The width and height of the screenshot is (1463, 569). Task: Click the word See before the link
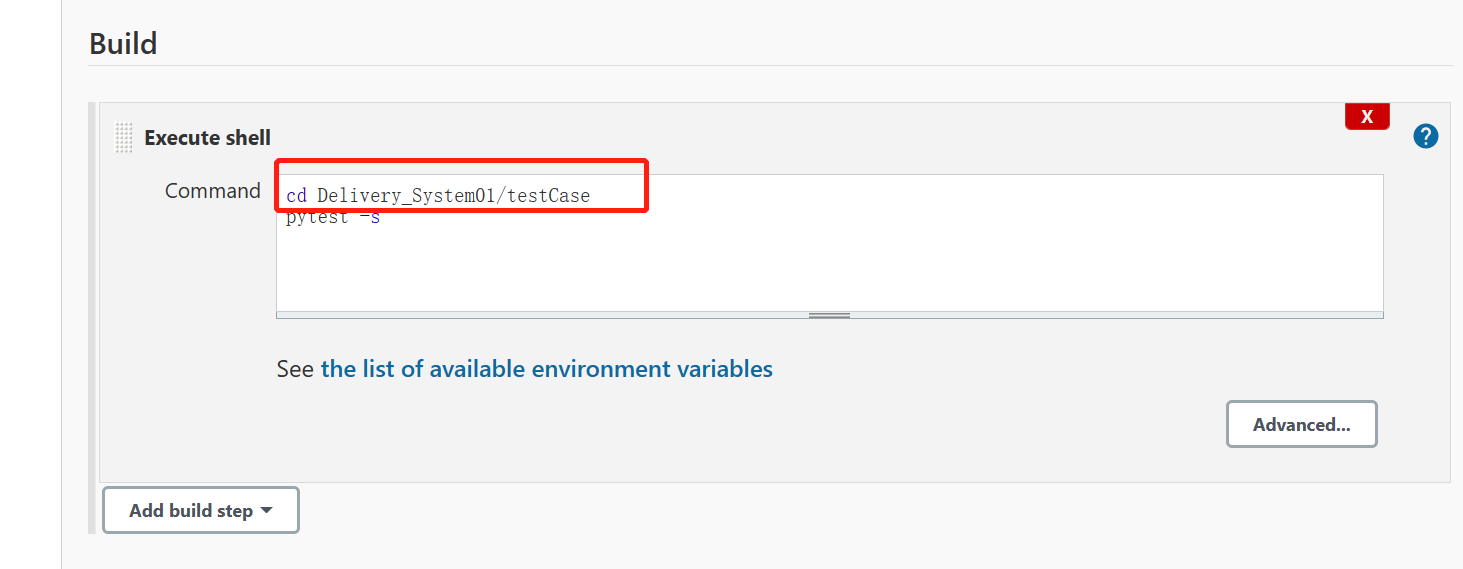(x=295, y=369)
